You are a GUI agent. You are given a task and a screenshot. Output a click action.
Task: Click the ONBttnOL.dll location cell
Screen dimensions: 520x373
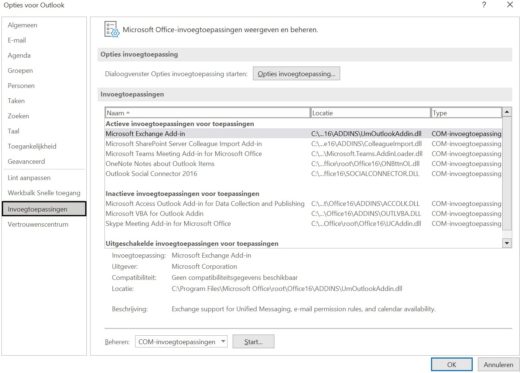365,164
